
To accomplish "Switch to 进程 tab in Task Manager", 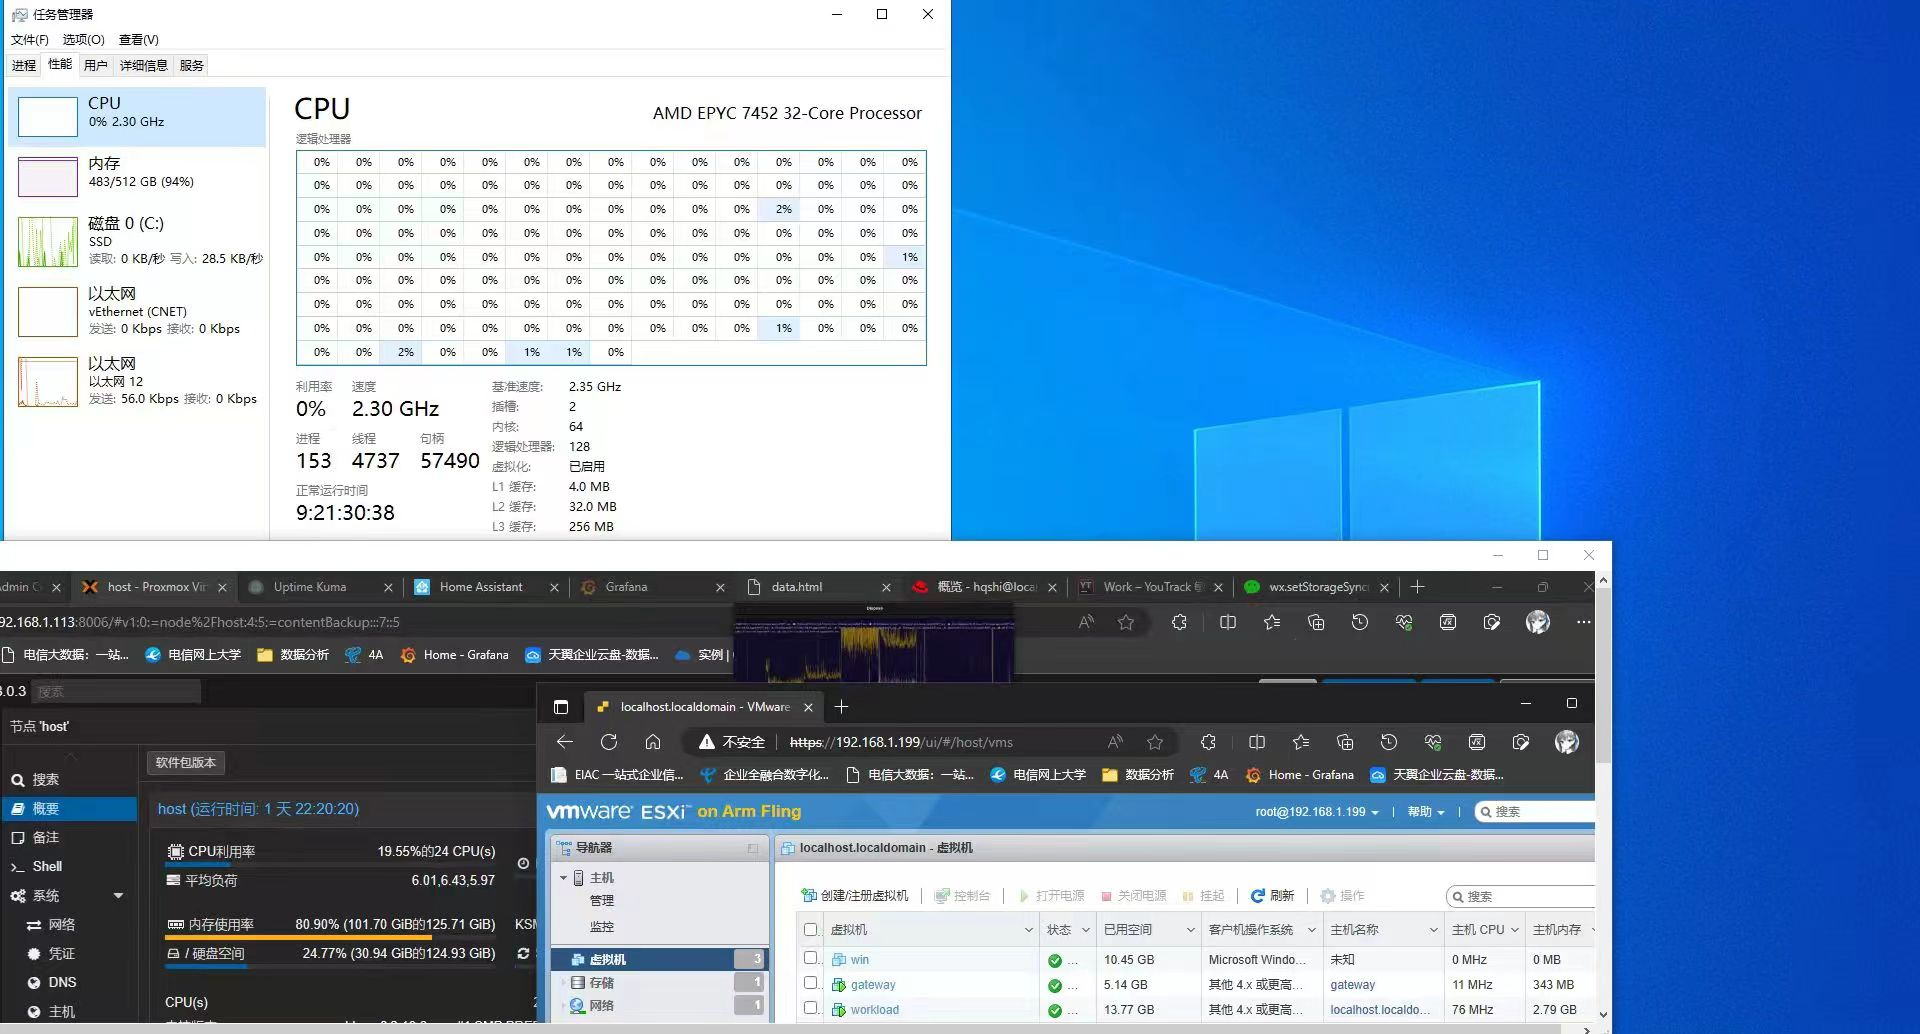I will [24, 65].
